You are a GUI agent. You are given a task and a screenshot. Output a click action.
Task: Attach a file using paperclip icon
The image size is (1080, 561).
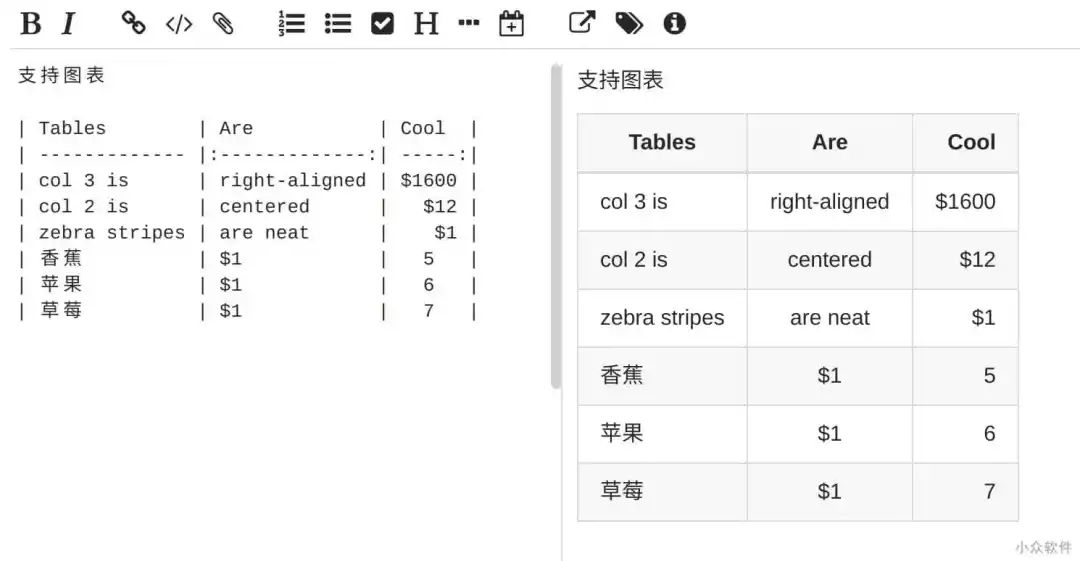[223, 23]
